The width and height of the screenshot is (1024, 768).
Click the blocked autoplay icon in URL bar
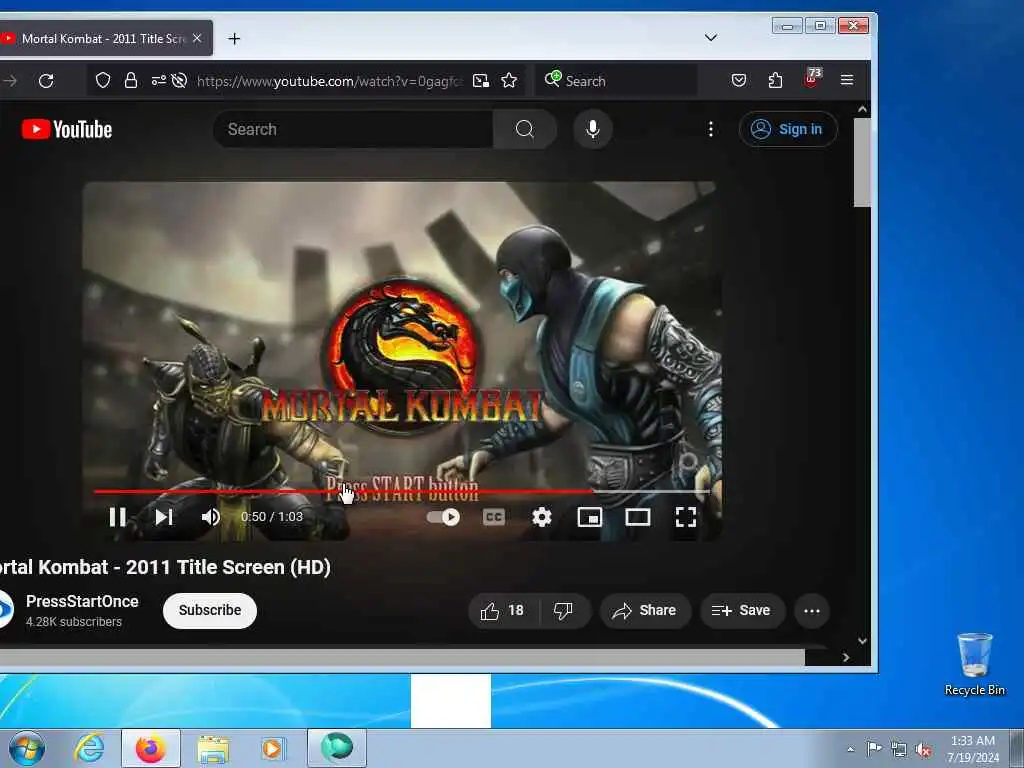(x=179, y=80)
